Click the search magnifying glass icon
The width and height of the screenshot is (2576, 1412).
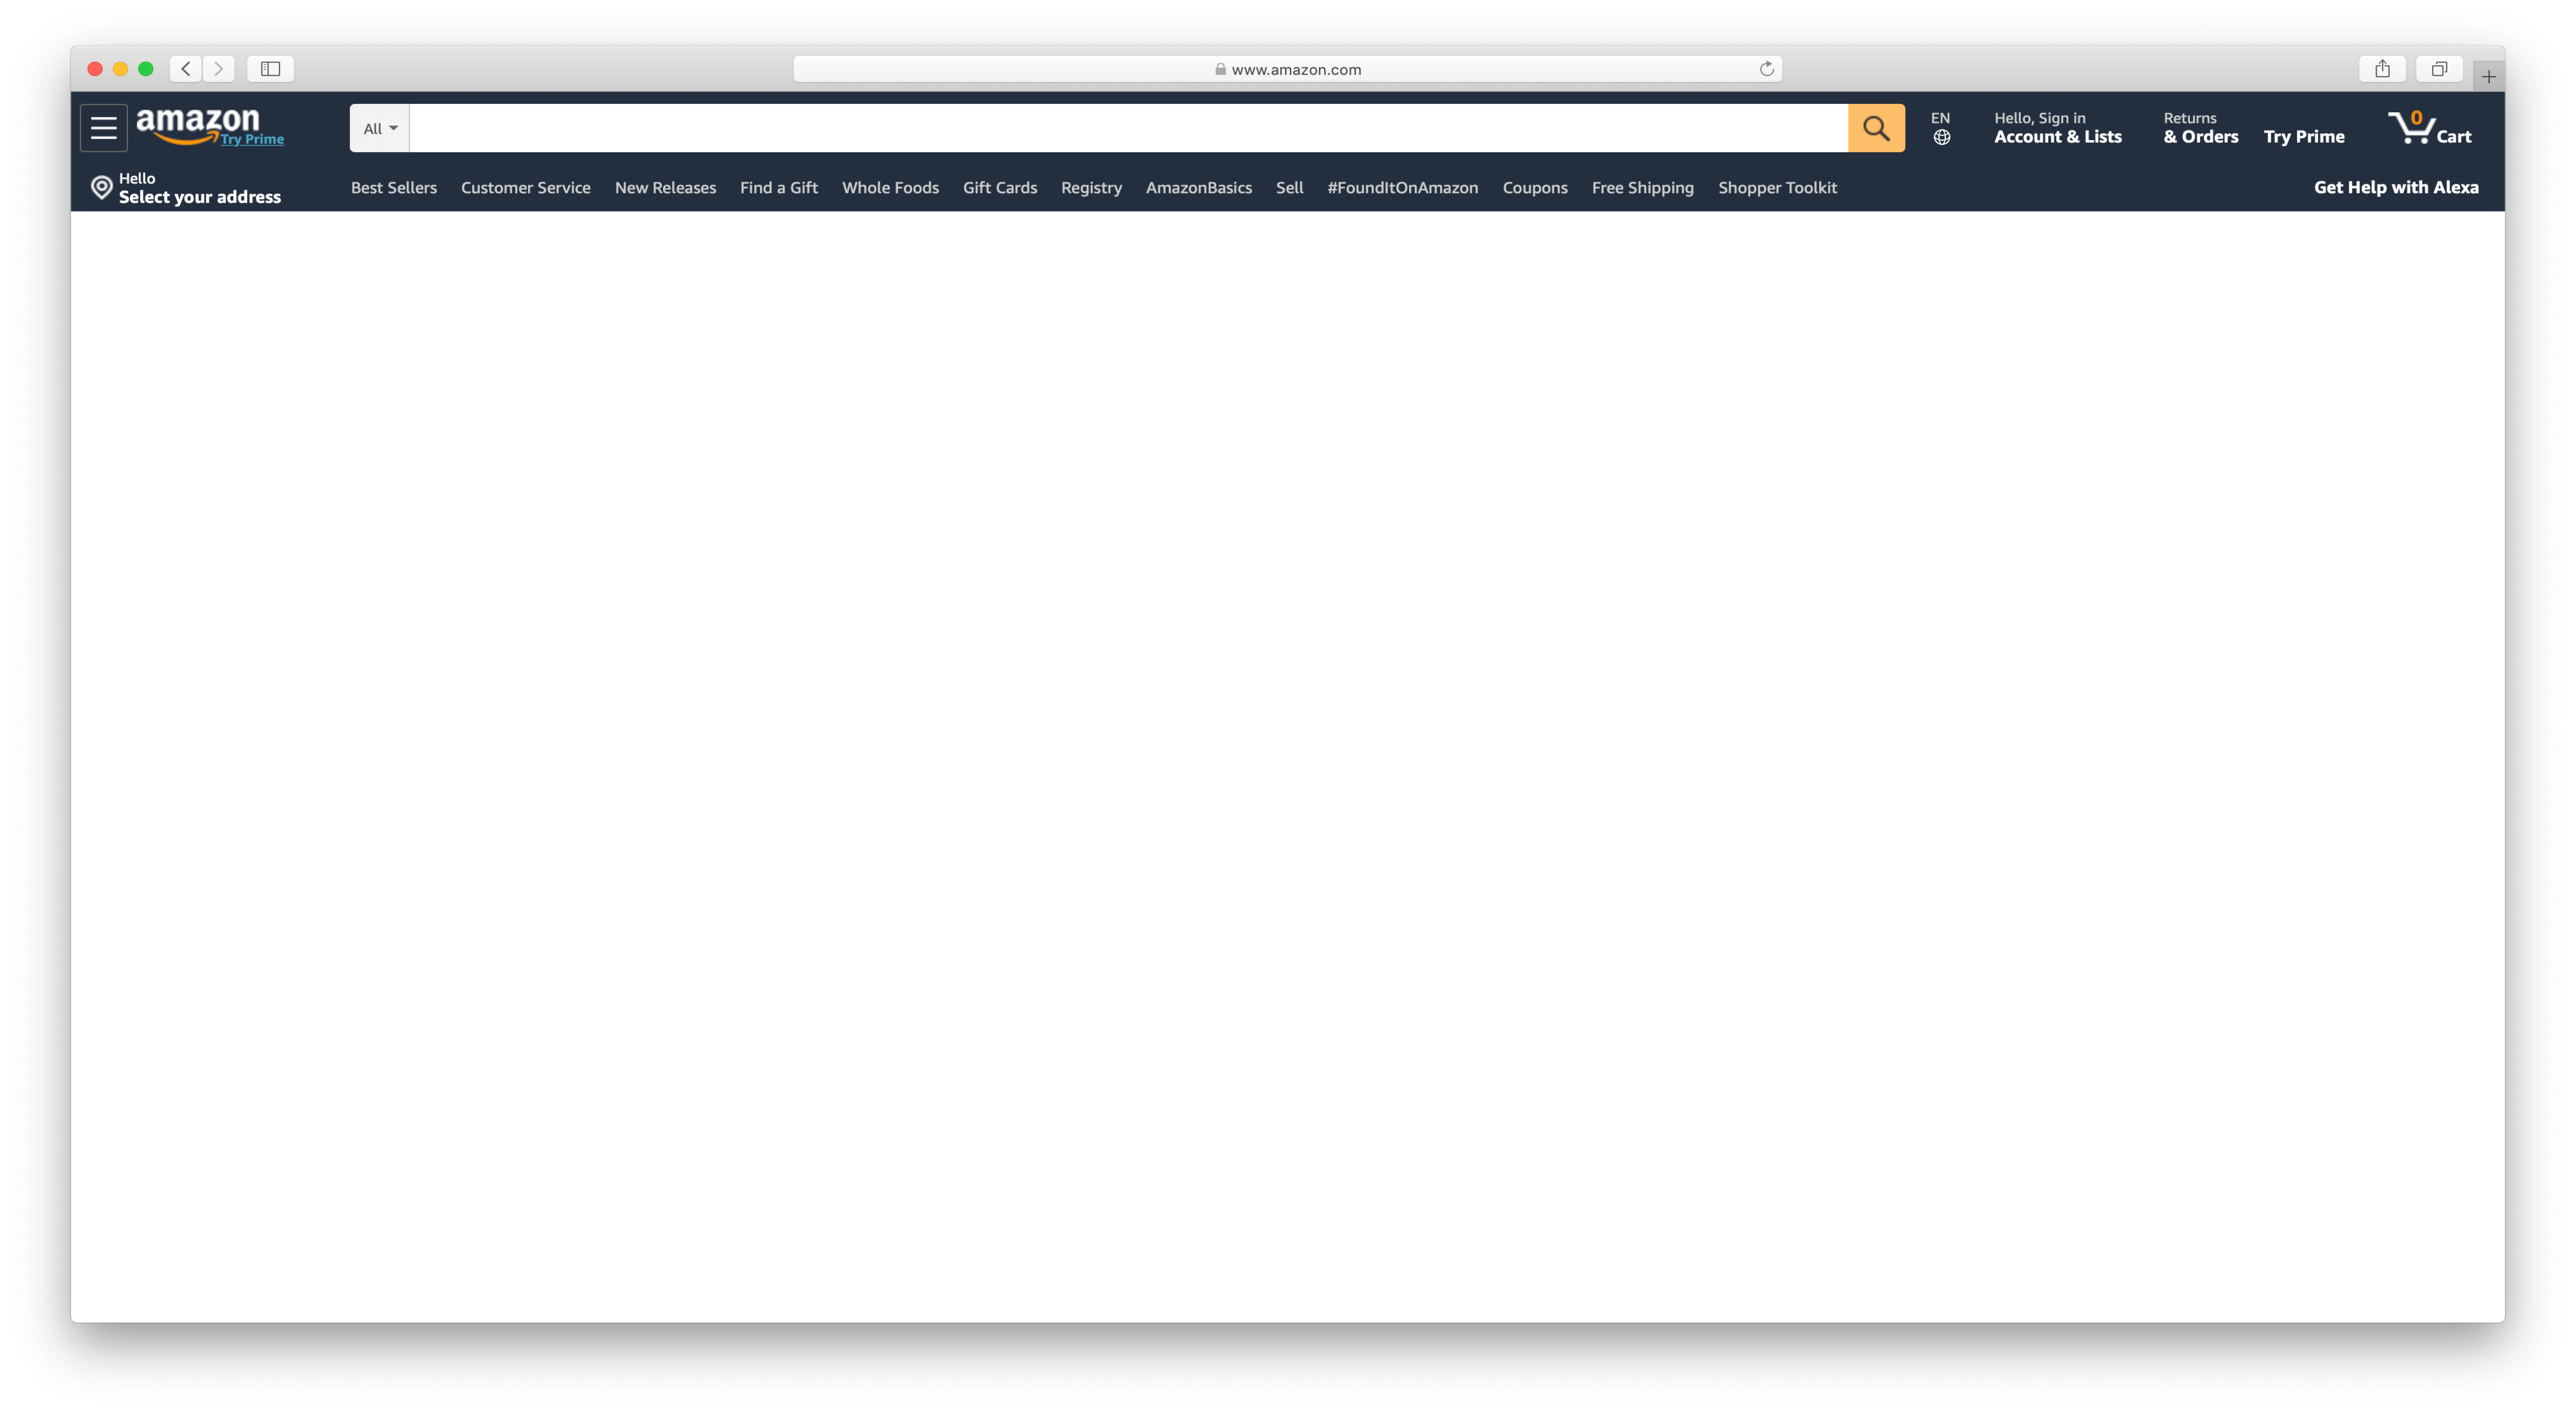tap(1876, 127)
